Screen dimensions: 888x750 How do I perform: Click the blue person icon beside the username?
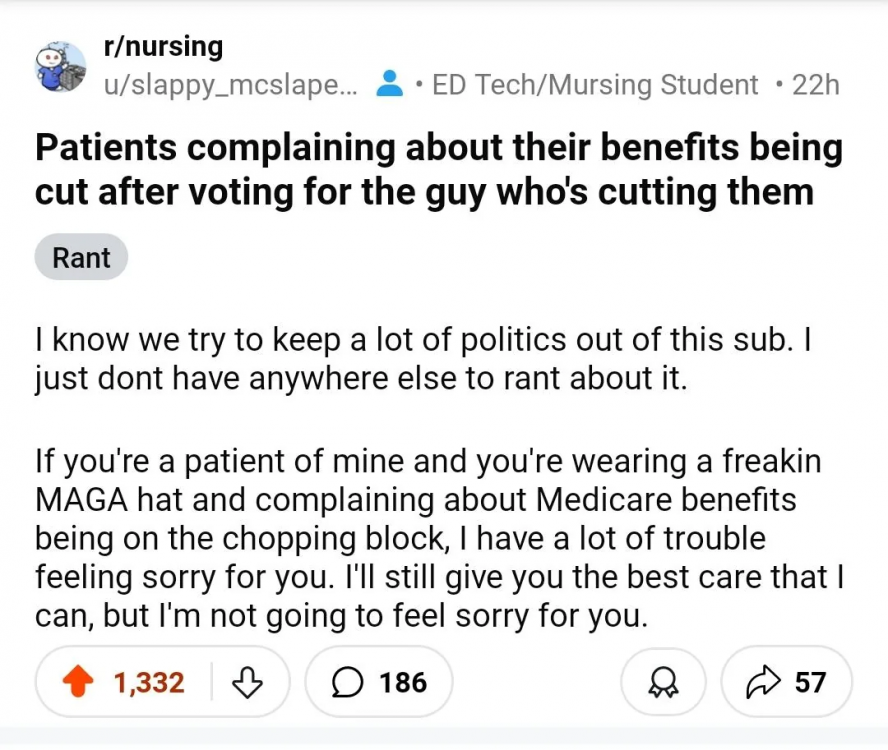coord(388,85)
